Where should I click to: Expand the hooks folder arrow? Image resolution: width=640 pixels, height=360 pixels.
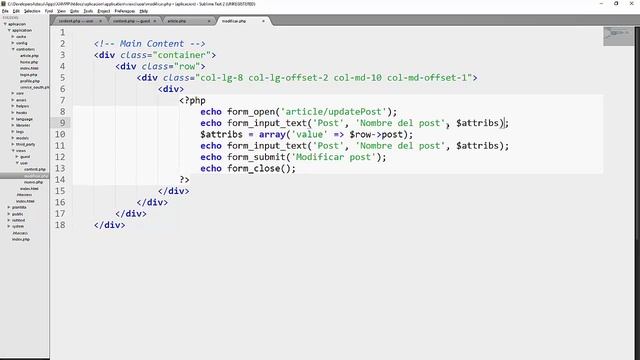pyautogui.click(x=13, y=113)
